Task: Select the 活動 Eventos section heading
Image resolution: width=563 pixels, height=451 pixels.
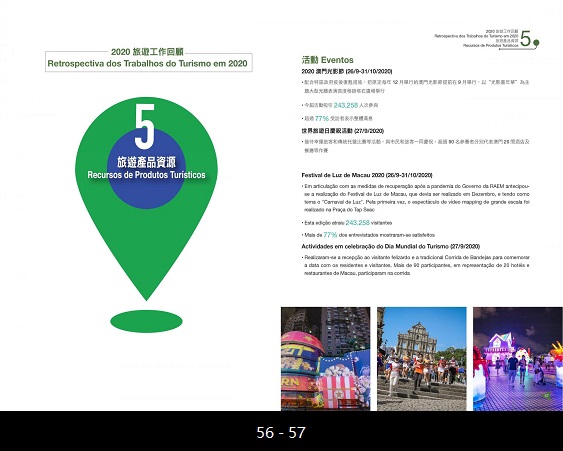Action: coord(327,60)
